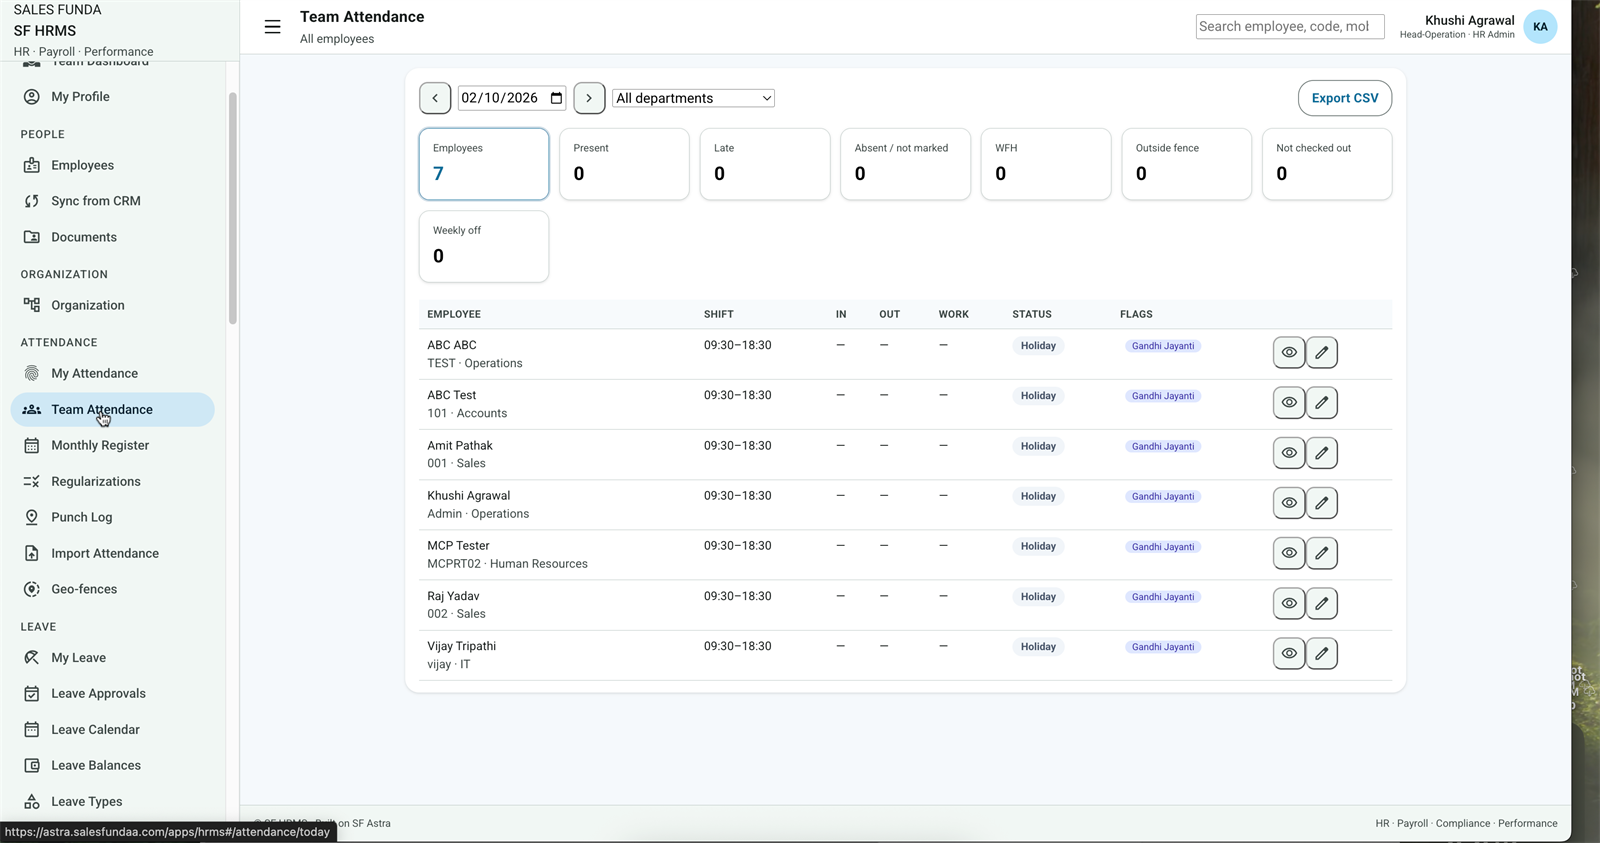Screen dimensions: 1600x843
Task: Open Monthly Register
Action: [x=113, y=445]
